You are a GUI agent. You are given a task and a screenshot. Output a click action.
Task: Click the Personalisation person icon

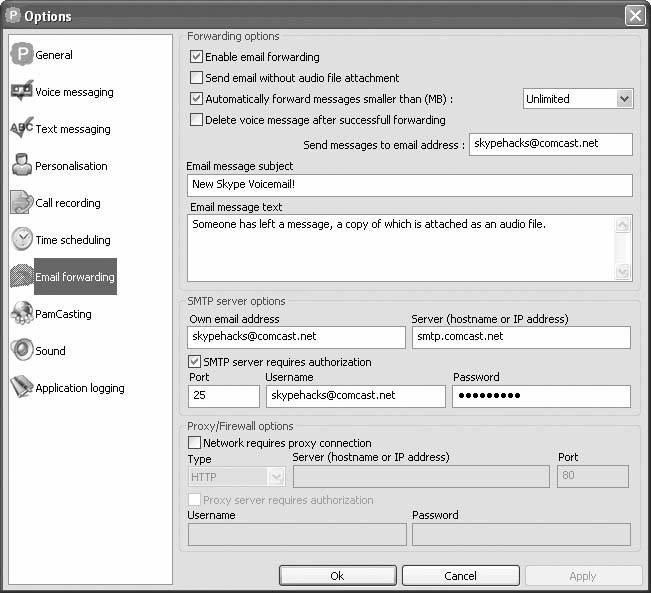(21, 166)
